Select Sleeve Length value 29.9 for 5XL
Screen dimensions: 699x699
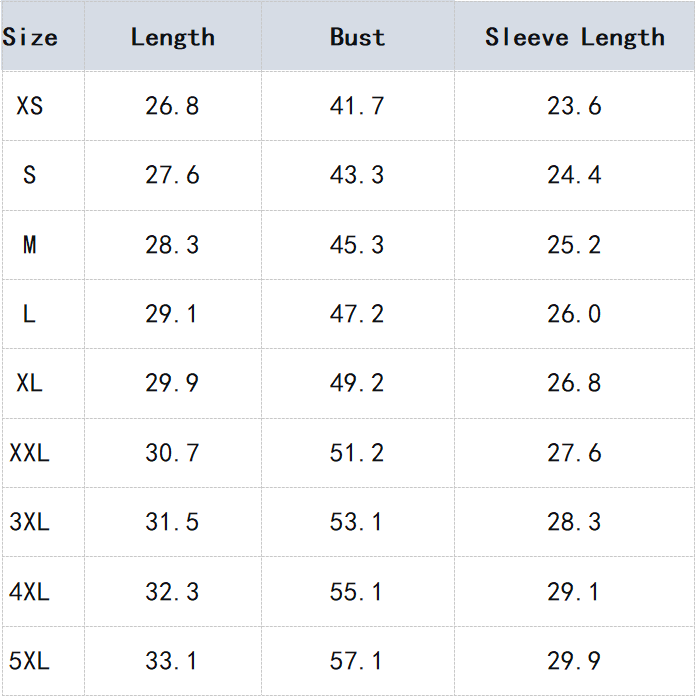[x=574, y=661]
